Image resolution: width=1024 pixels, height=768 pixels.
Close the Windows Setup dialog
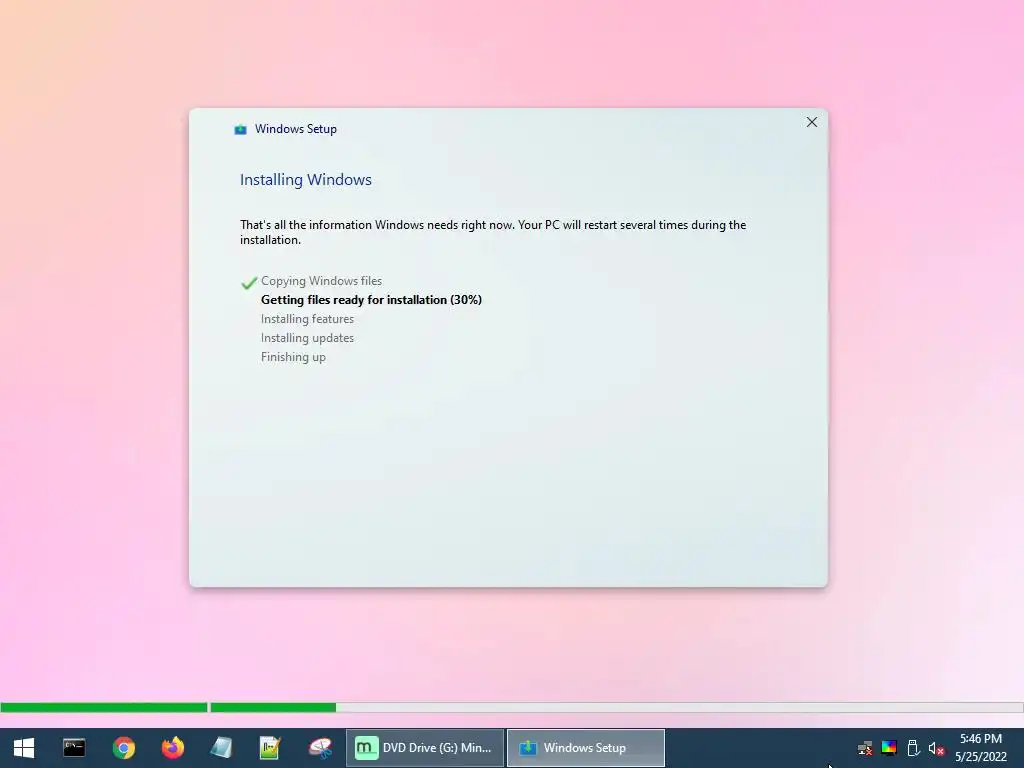coord(812,122)
